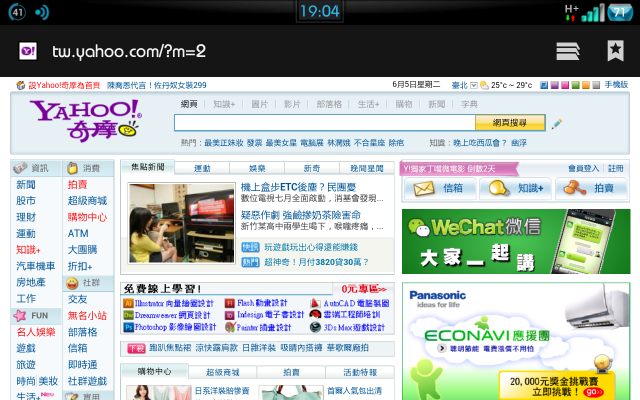Switch to the 娛樂 news tab

pyautogui.click(x=257, y=168)
